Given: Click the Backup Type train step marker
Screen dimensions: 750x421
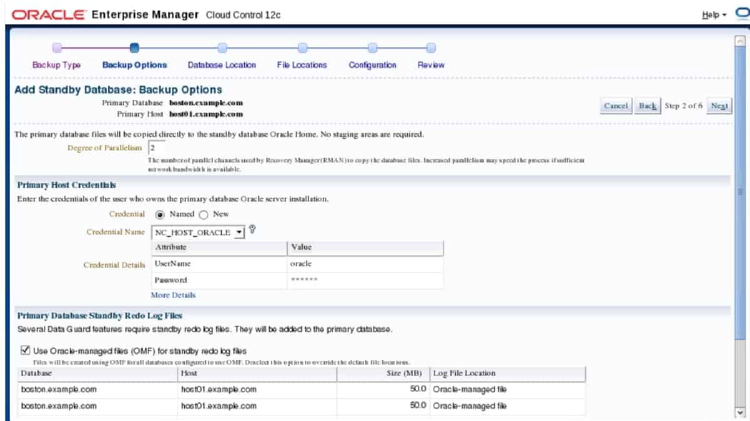Looking at the screenshot, I should [x=57, y=48].
